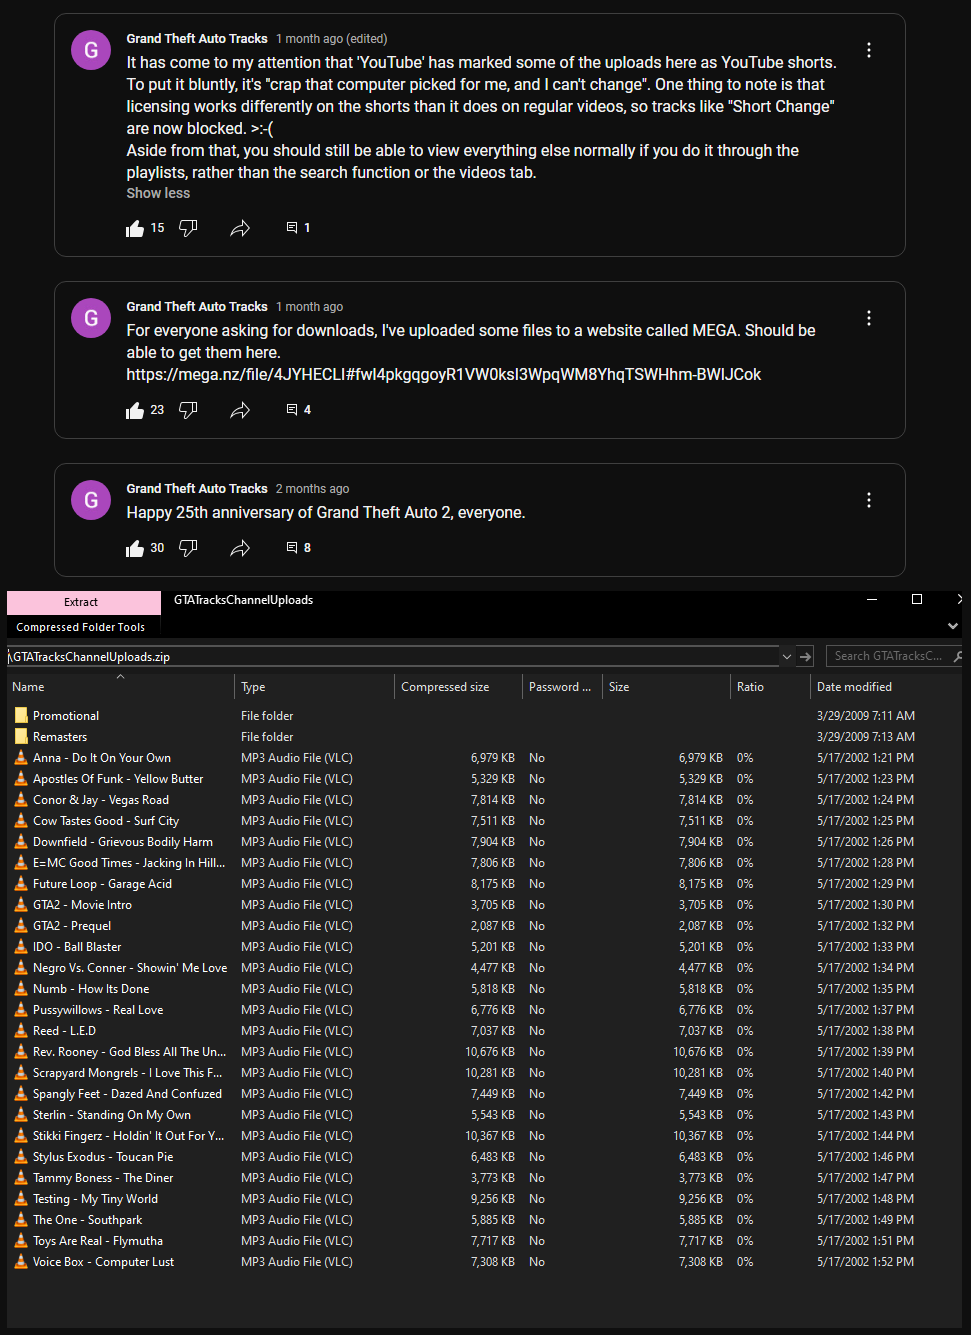Select Future Loop - Garage Acid
The image size is (971, 1335).
[x=102, y=884]
